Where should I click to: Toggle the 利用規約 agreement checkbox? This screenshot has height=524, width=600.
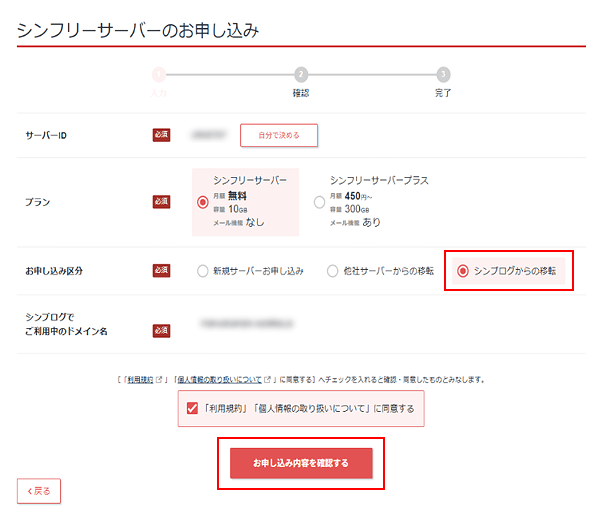tap(192, 408)
